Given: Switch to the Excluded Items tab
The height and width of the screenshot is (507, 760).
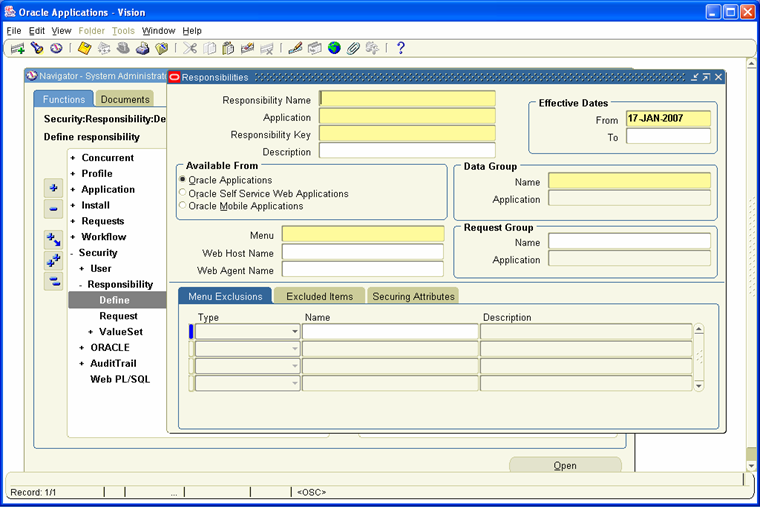Looking at the screenshot, I should coord(319,296).
